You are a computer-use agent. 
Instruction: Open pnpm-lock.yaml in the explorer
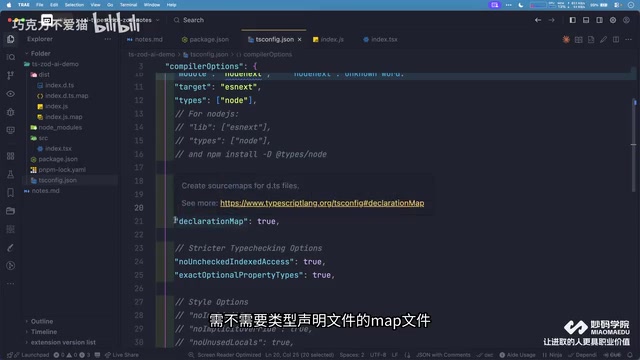(62, 169)
